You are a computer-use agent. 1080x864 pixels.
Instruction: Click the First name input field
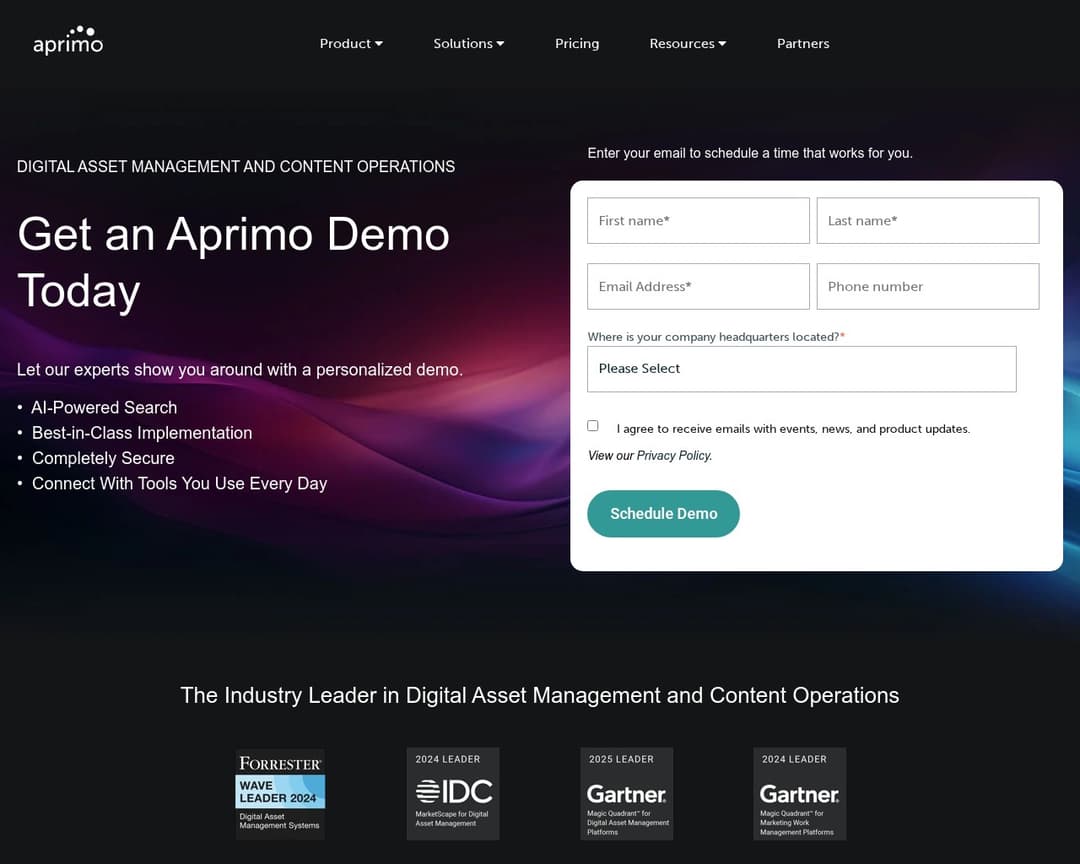(698, 220)
